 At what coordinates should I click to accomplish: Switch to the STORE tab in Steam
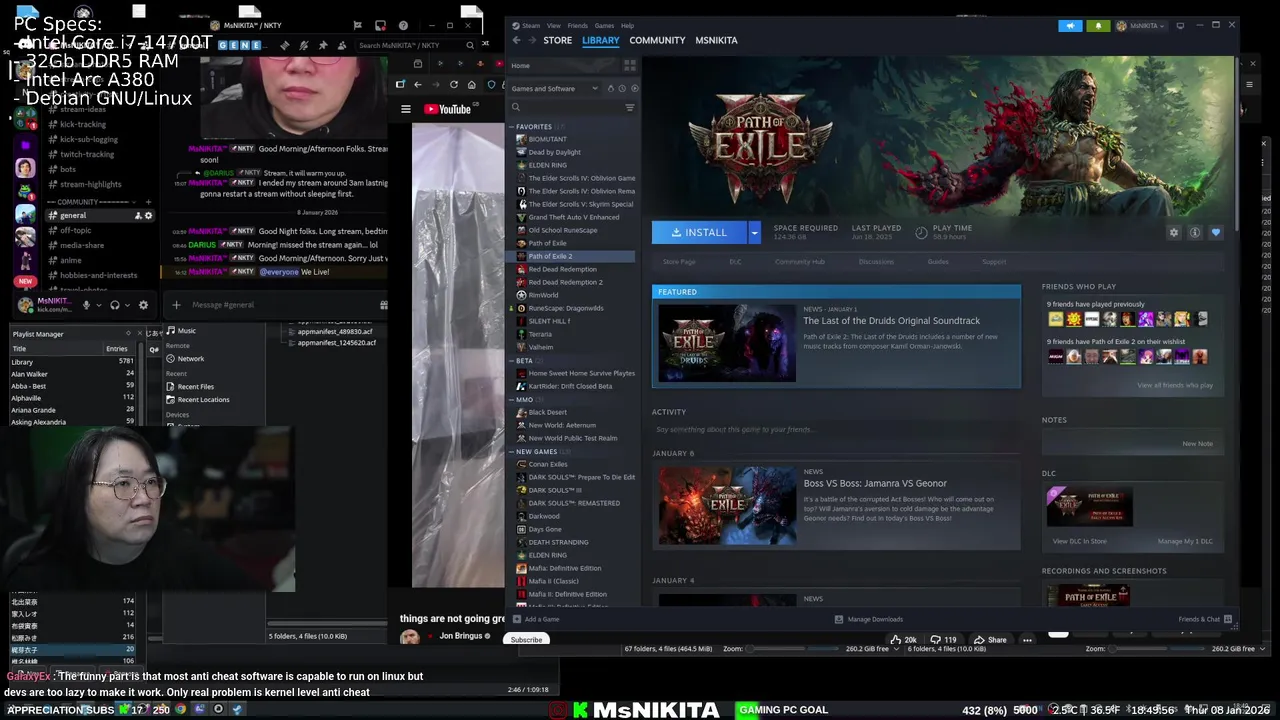(x=557, y=40)
